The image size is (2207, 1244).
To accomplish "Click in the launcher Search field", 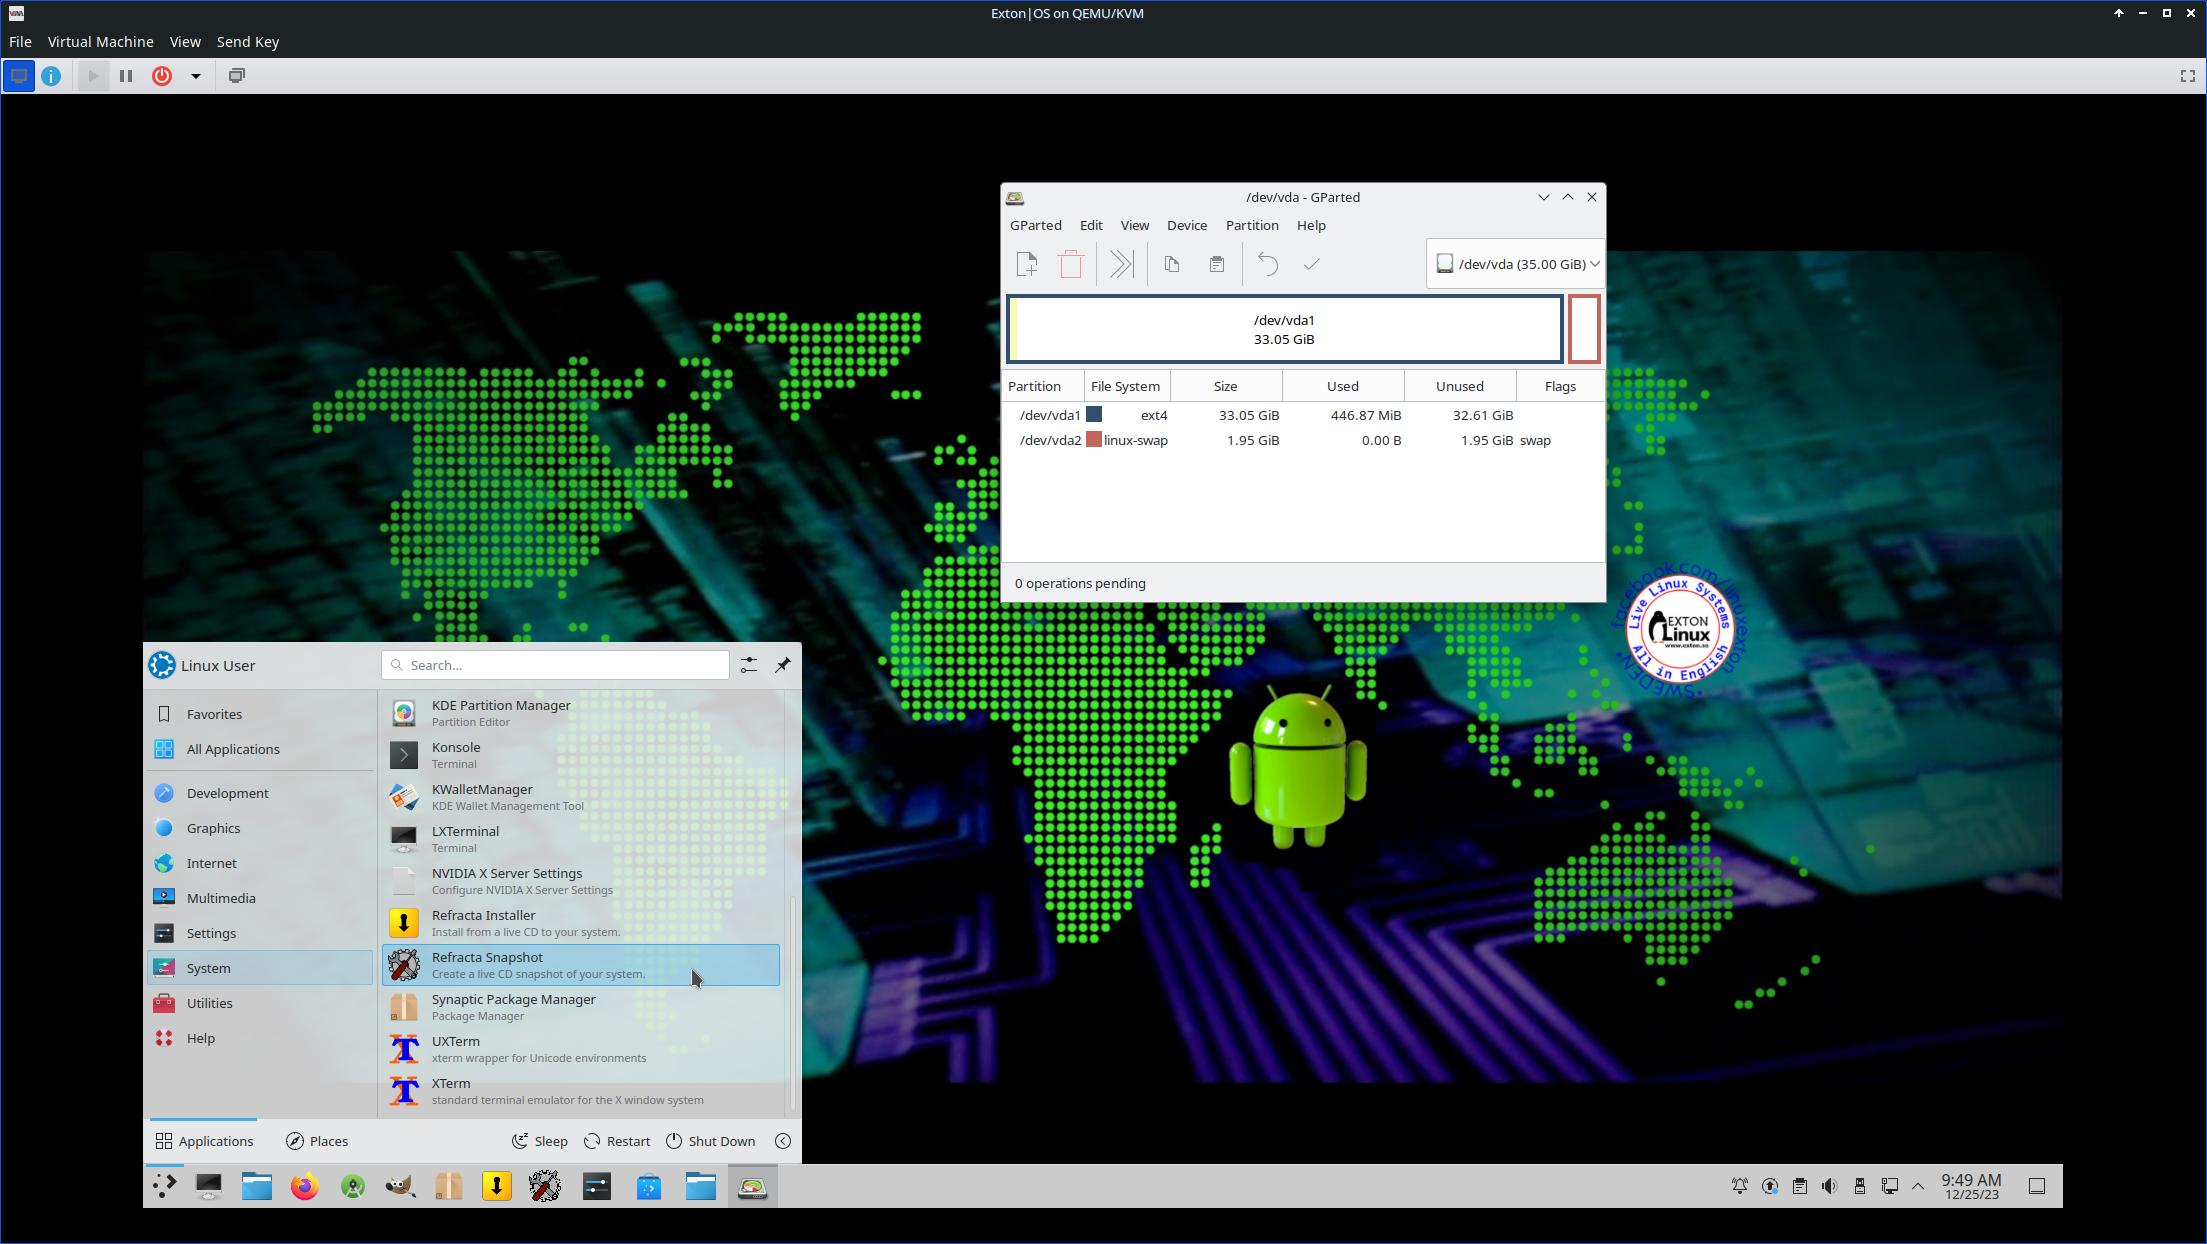I will [555, 665].
